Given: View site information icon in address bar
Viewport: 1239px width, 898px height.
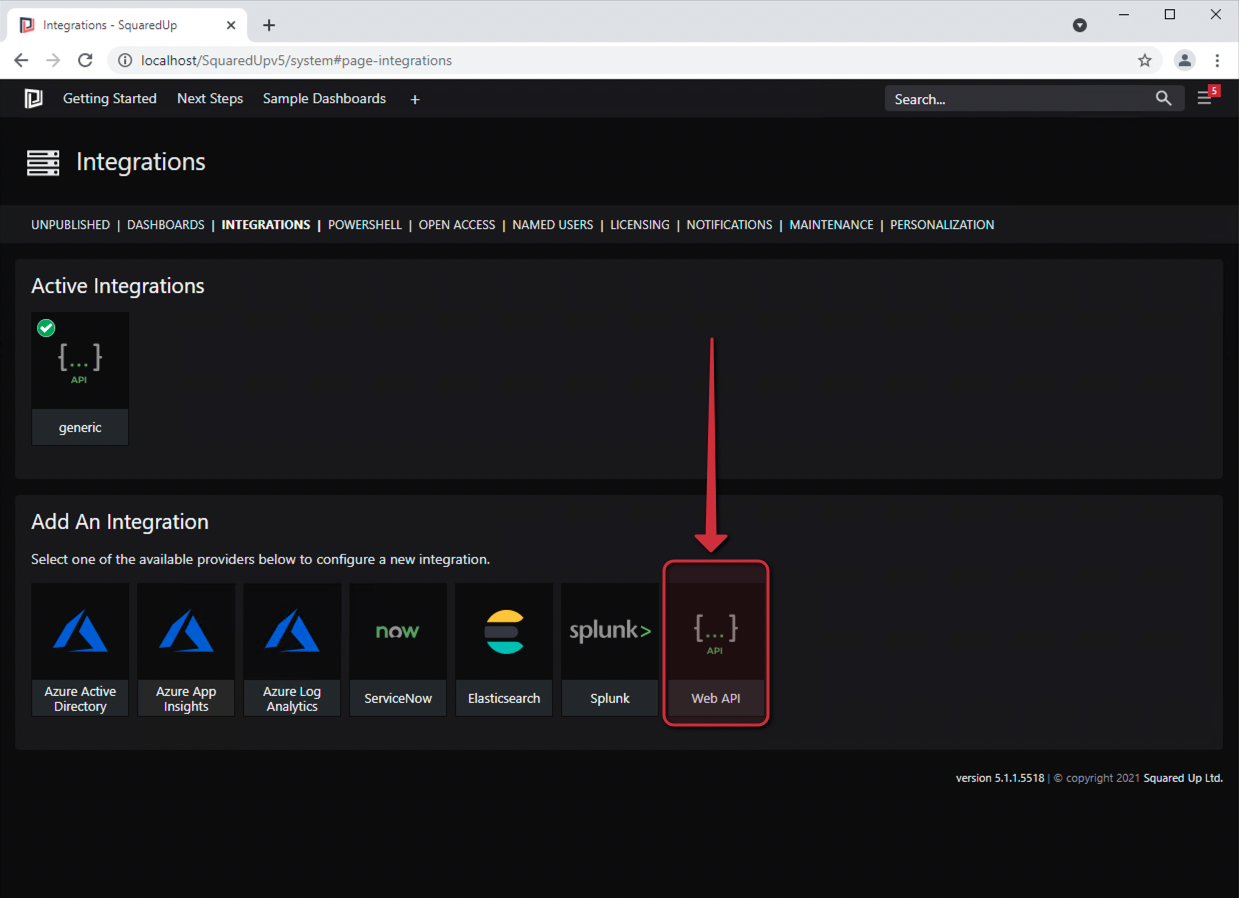Looking at the screenshot, I should (125, 60).
